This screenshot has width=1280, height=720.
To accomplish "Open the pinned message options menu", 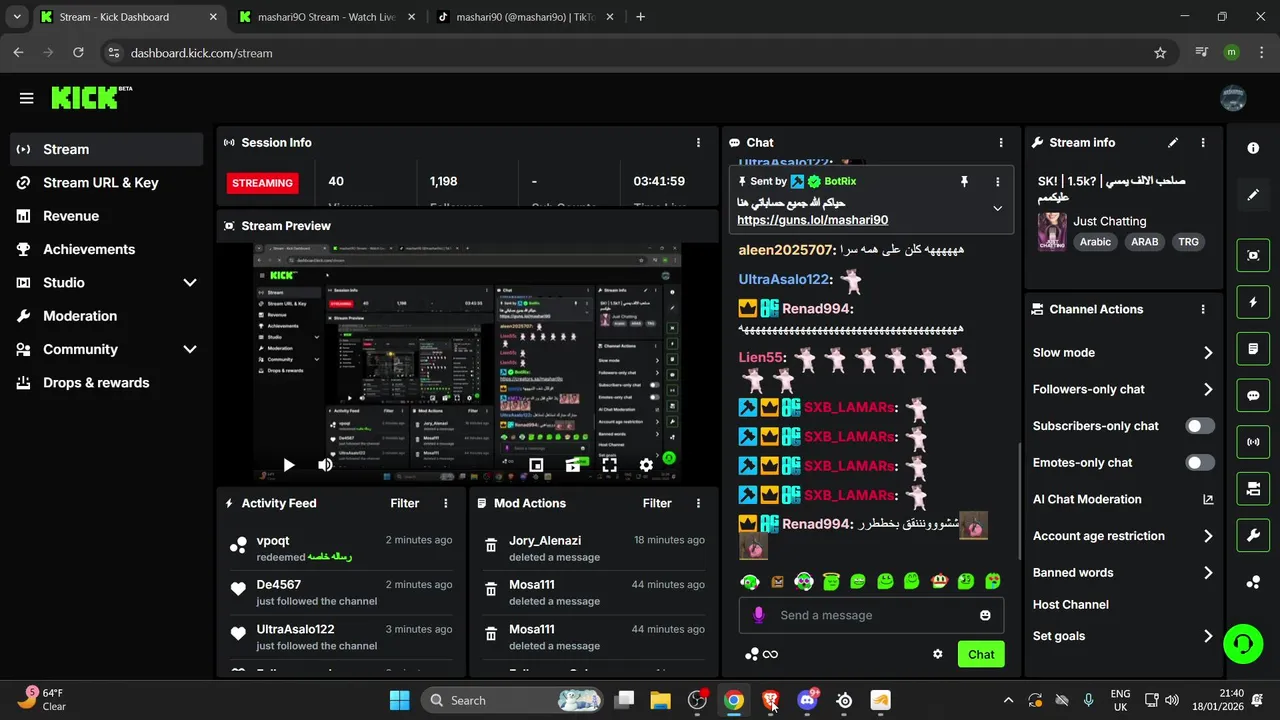I will tap(997, 182).
